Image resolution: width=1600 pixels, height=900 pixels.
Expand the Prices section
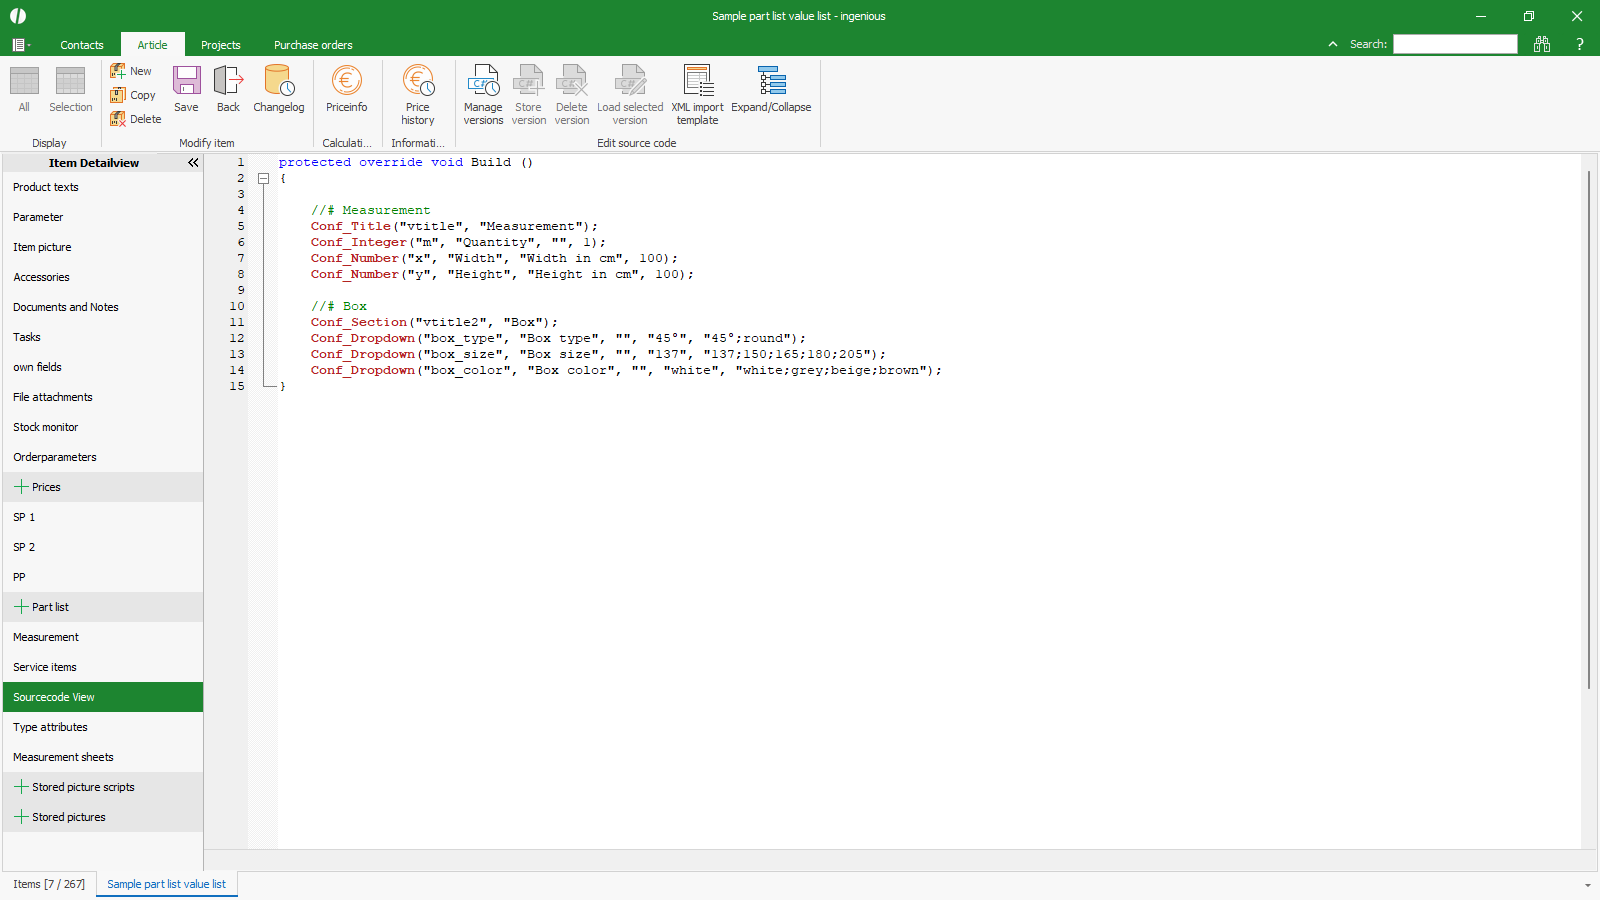[x=21, y=487]
